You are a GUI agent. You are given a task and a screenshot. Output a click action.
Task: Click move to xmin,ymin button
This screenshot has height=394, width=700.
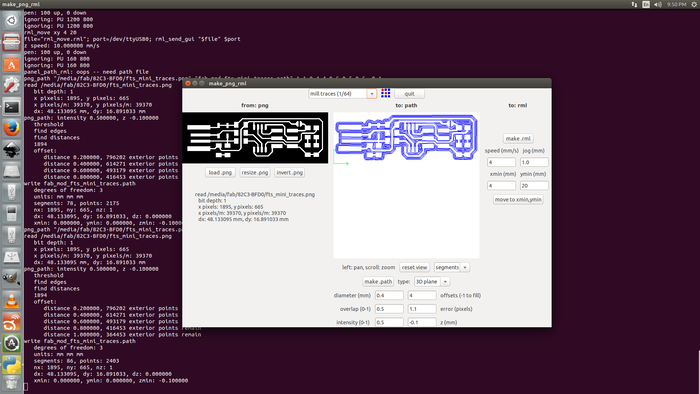518,199
